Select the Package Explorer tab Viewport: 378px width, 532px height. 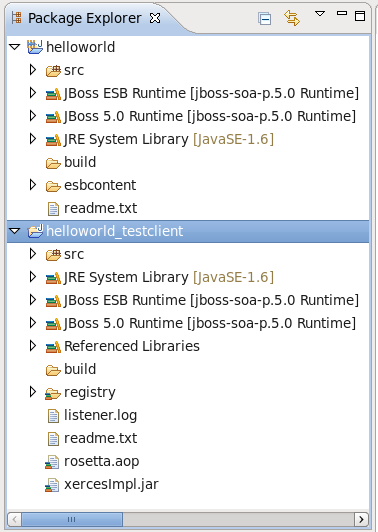(84, 18)
